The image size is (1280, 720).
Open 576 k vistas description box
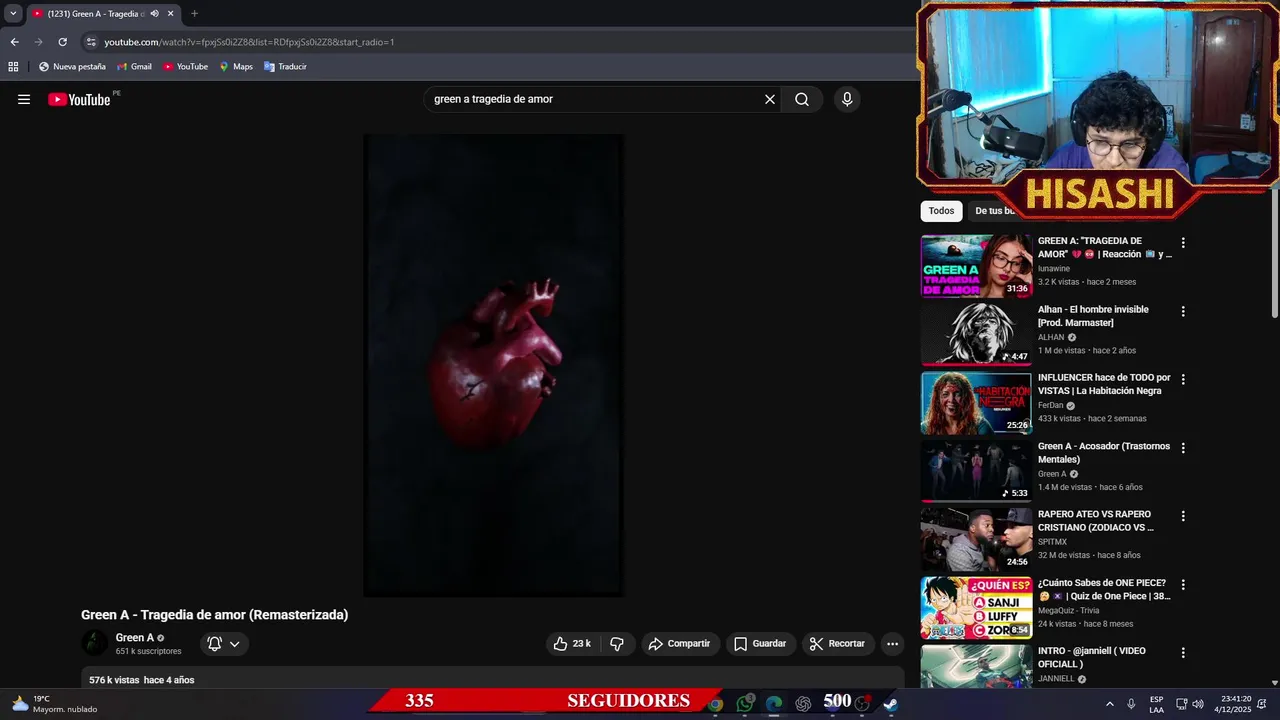coord(493,679)
